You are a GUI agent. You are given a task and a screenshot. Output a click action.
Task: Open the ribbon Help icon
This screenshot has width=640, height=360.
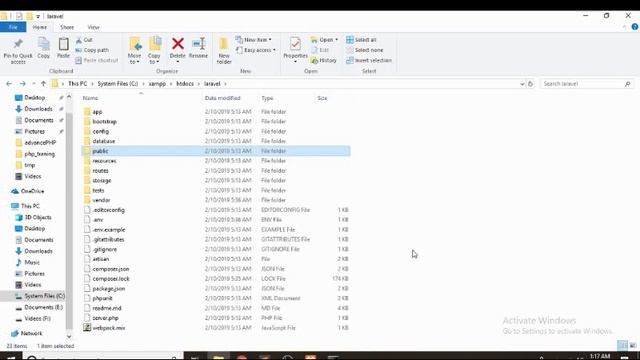click(x=635, y=27)
